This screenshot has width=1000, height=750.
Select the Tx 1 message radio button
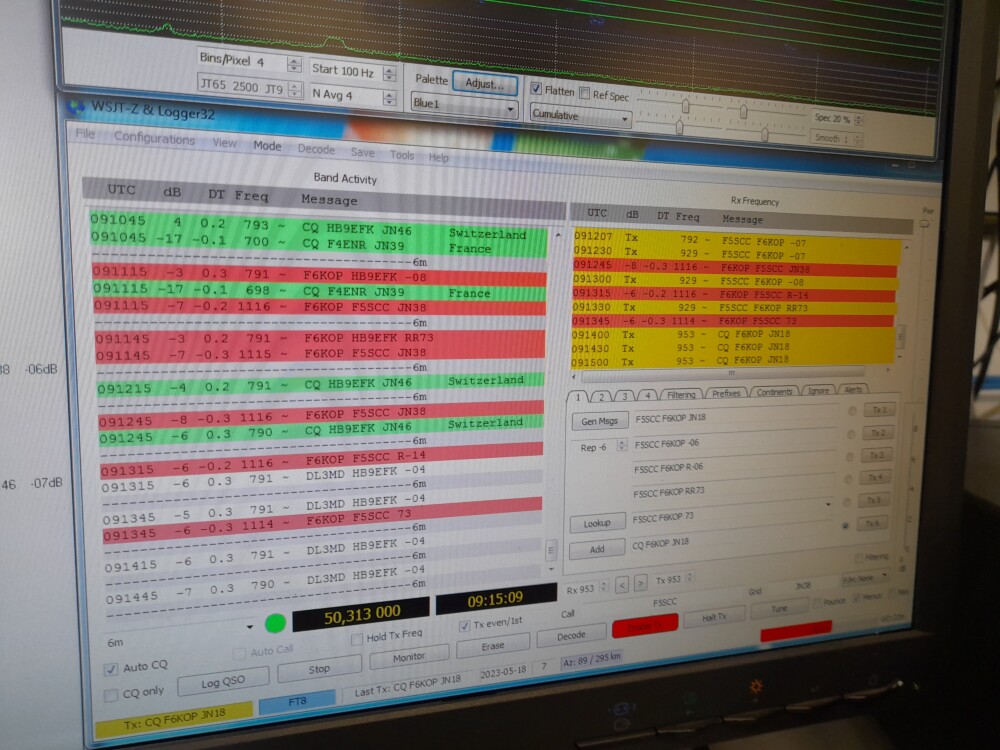click(852, 411)
